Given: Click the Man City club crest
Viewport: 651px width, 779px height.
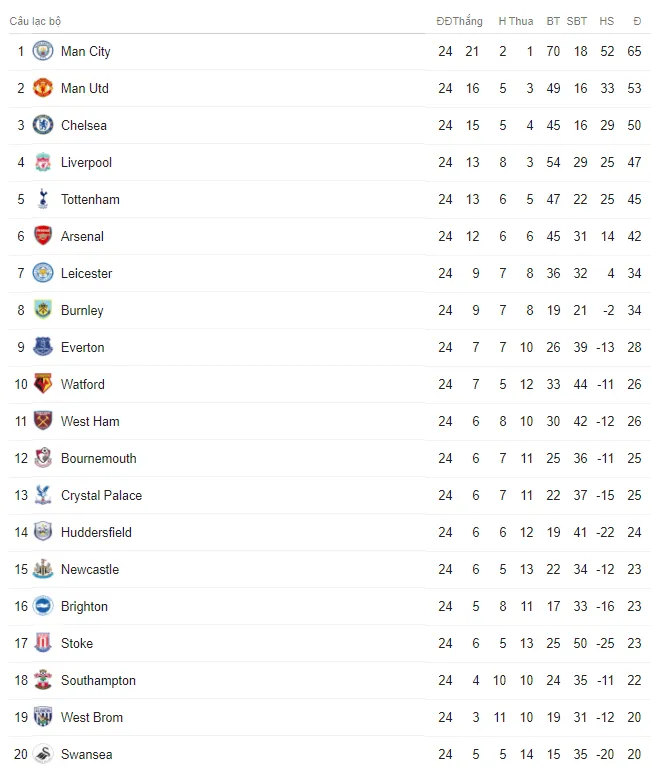Looking at the screenshot, I should pyautogui.click(x=43, y=51).
